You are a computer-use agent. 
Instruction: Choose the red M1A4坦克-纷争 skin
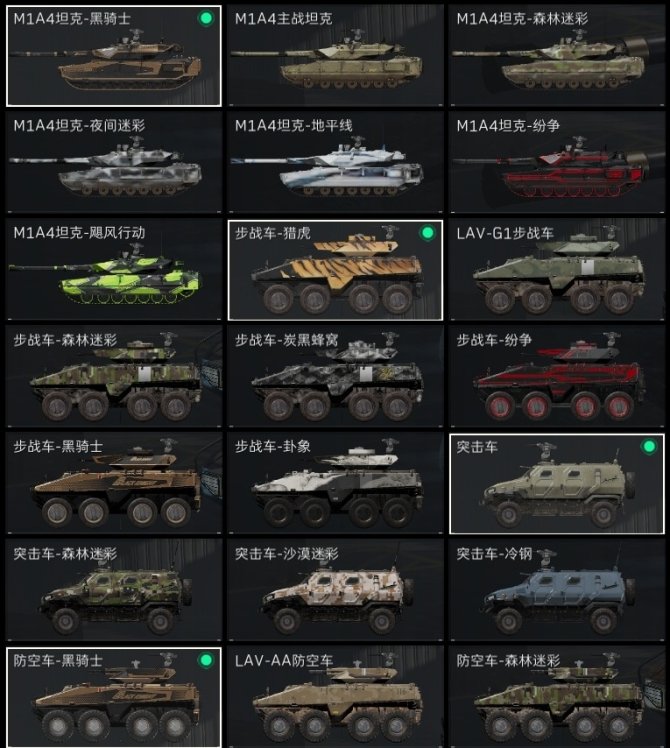pos(557,163)
